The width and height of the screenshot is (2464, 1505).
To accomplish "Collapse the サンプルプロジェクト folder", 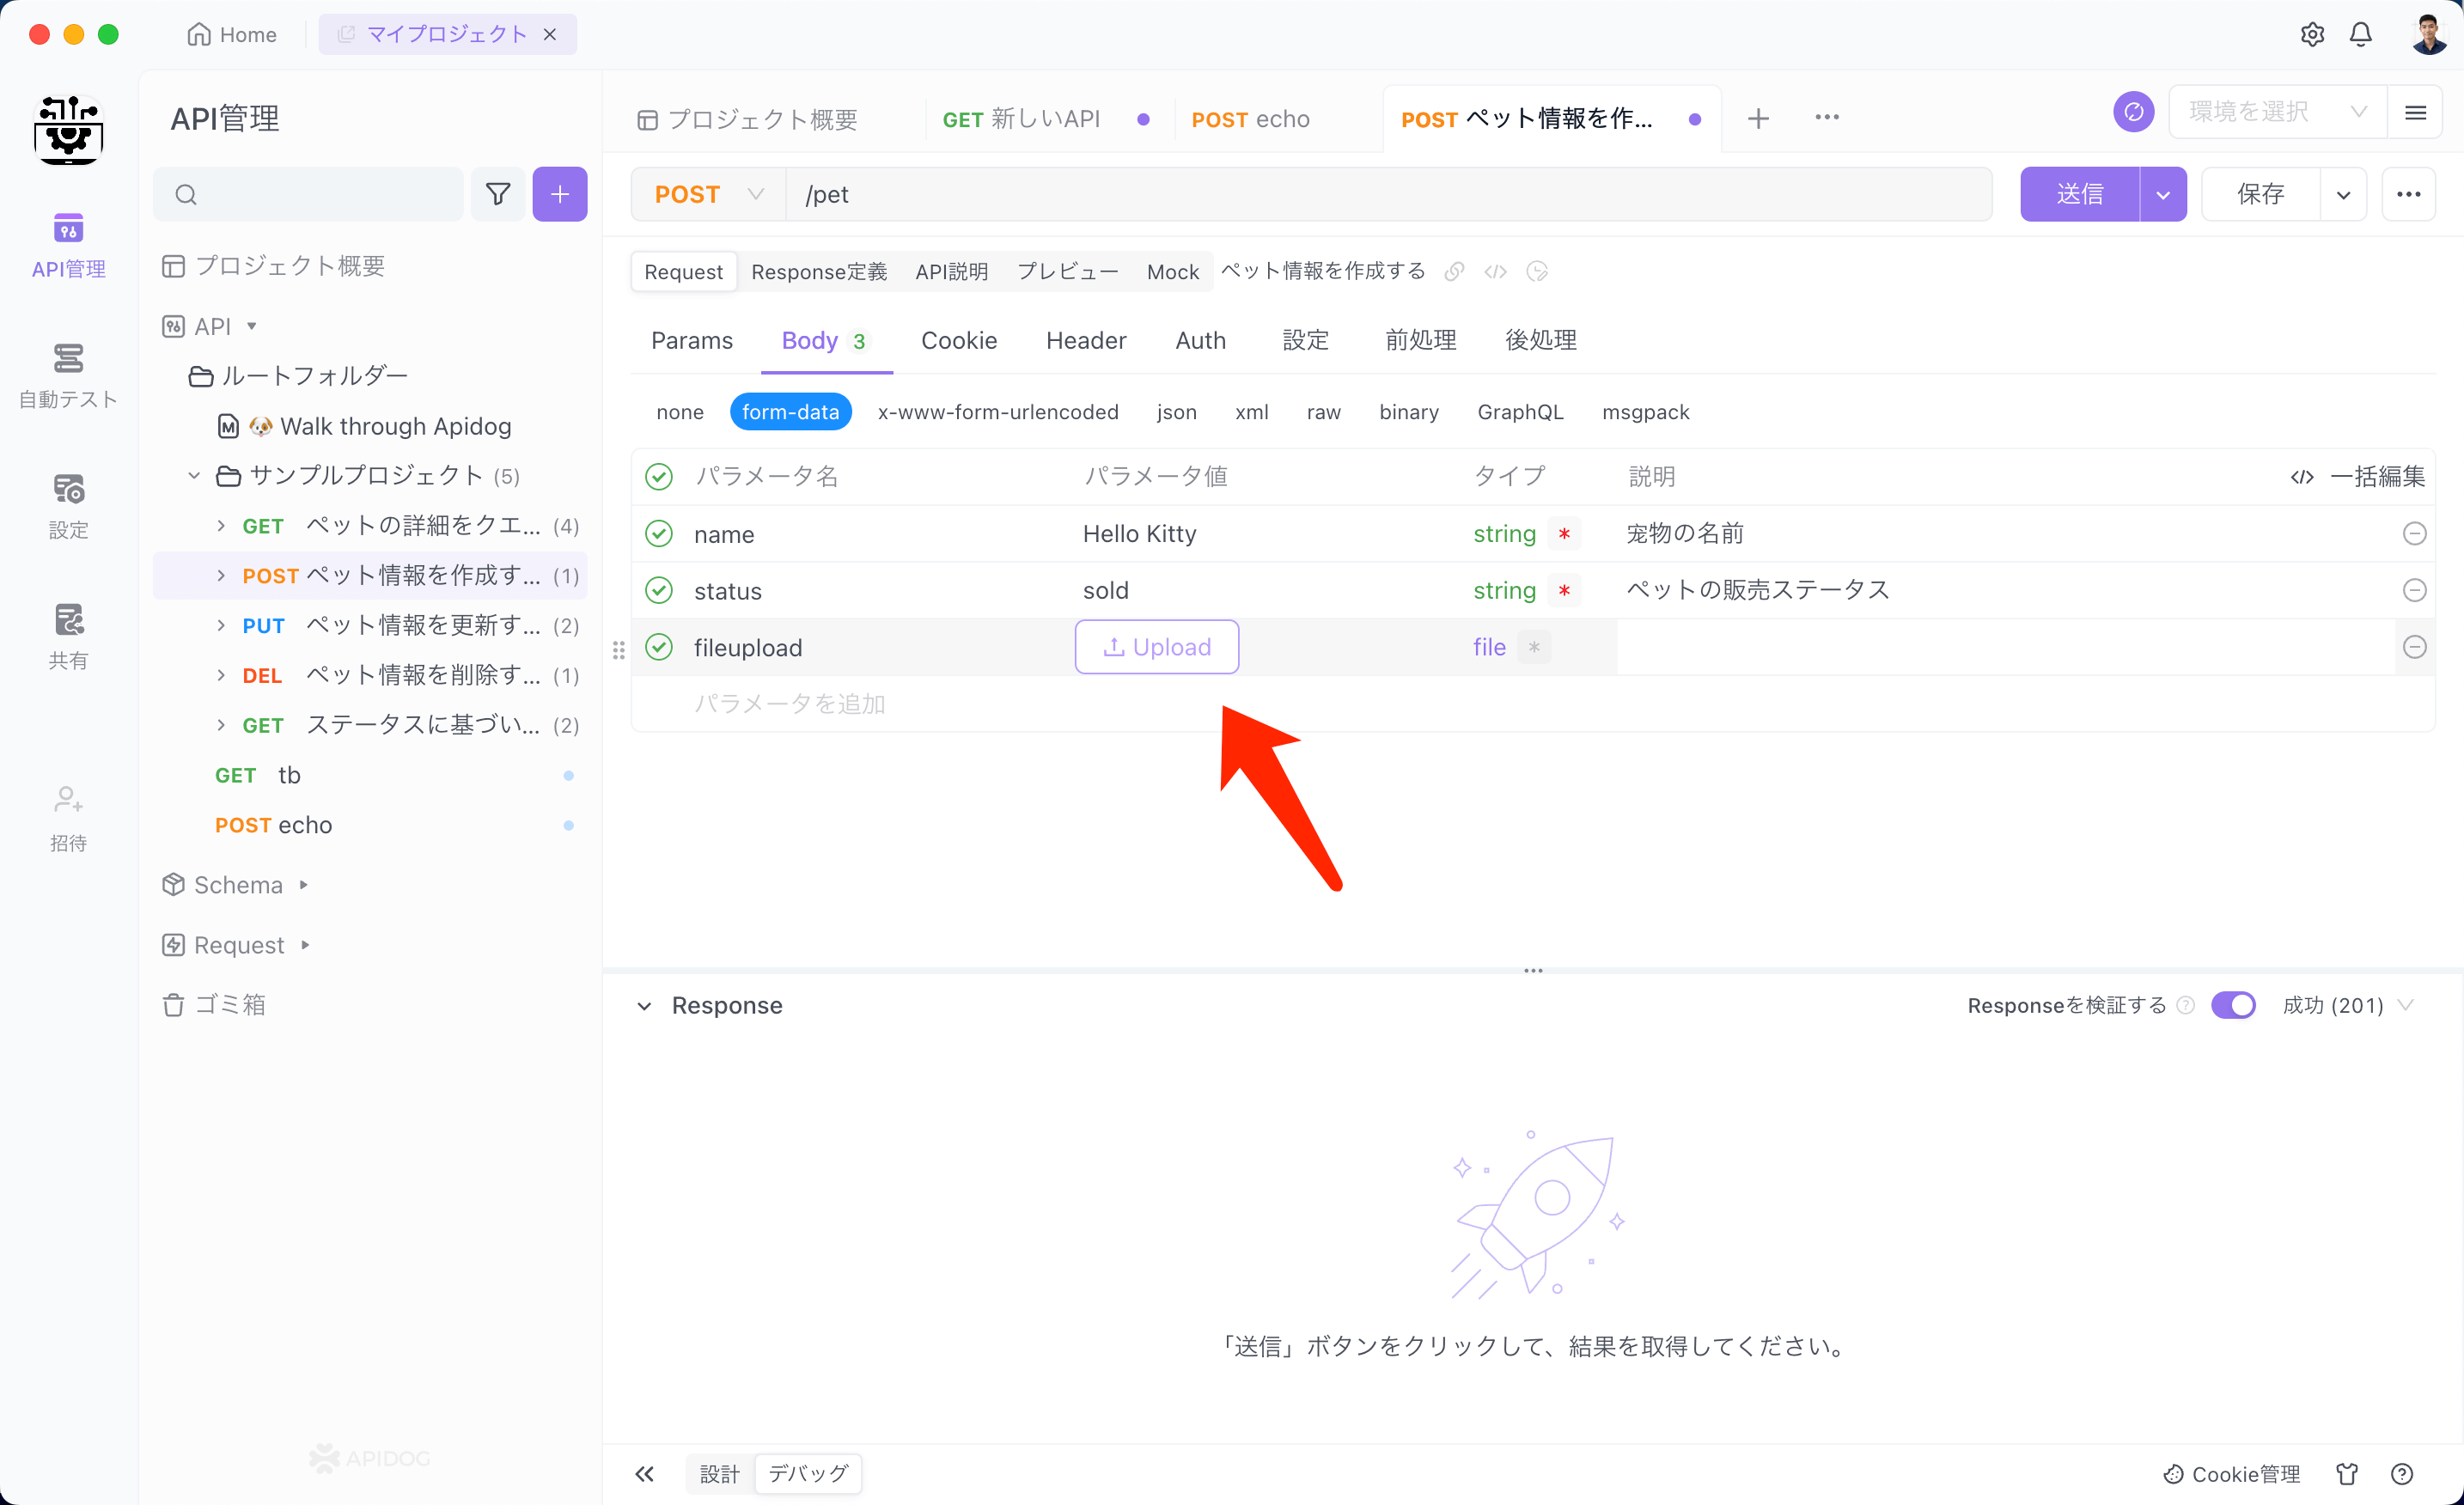I will pyautogui.click(x=194, y=475).
